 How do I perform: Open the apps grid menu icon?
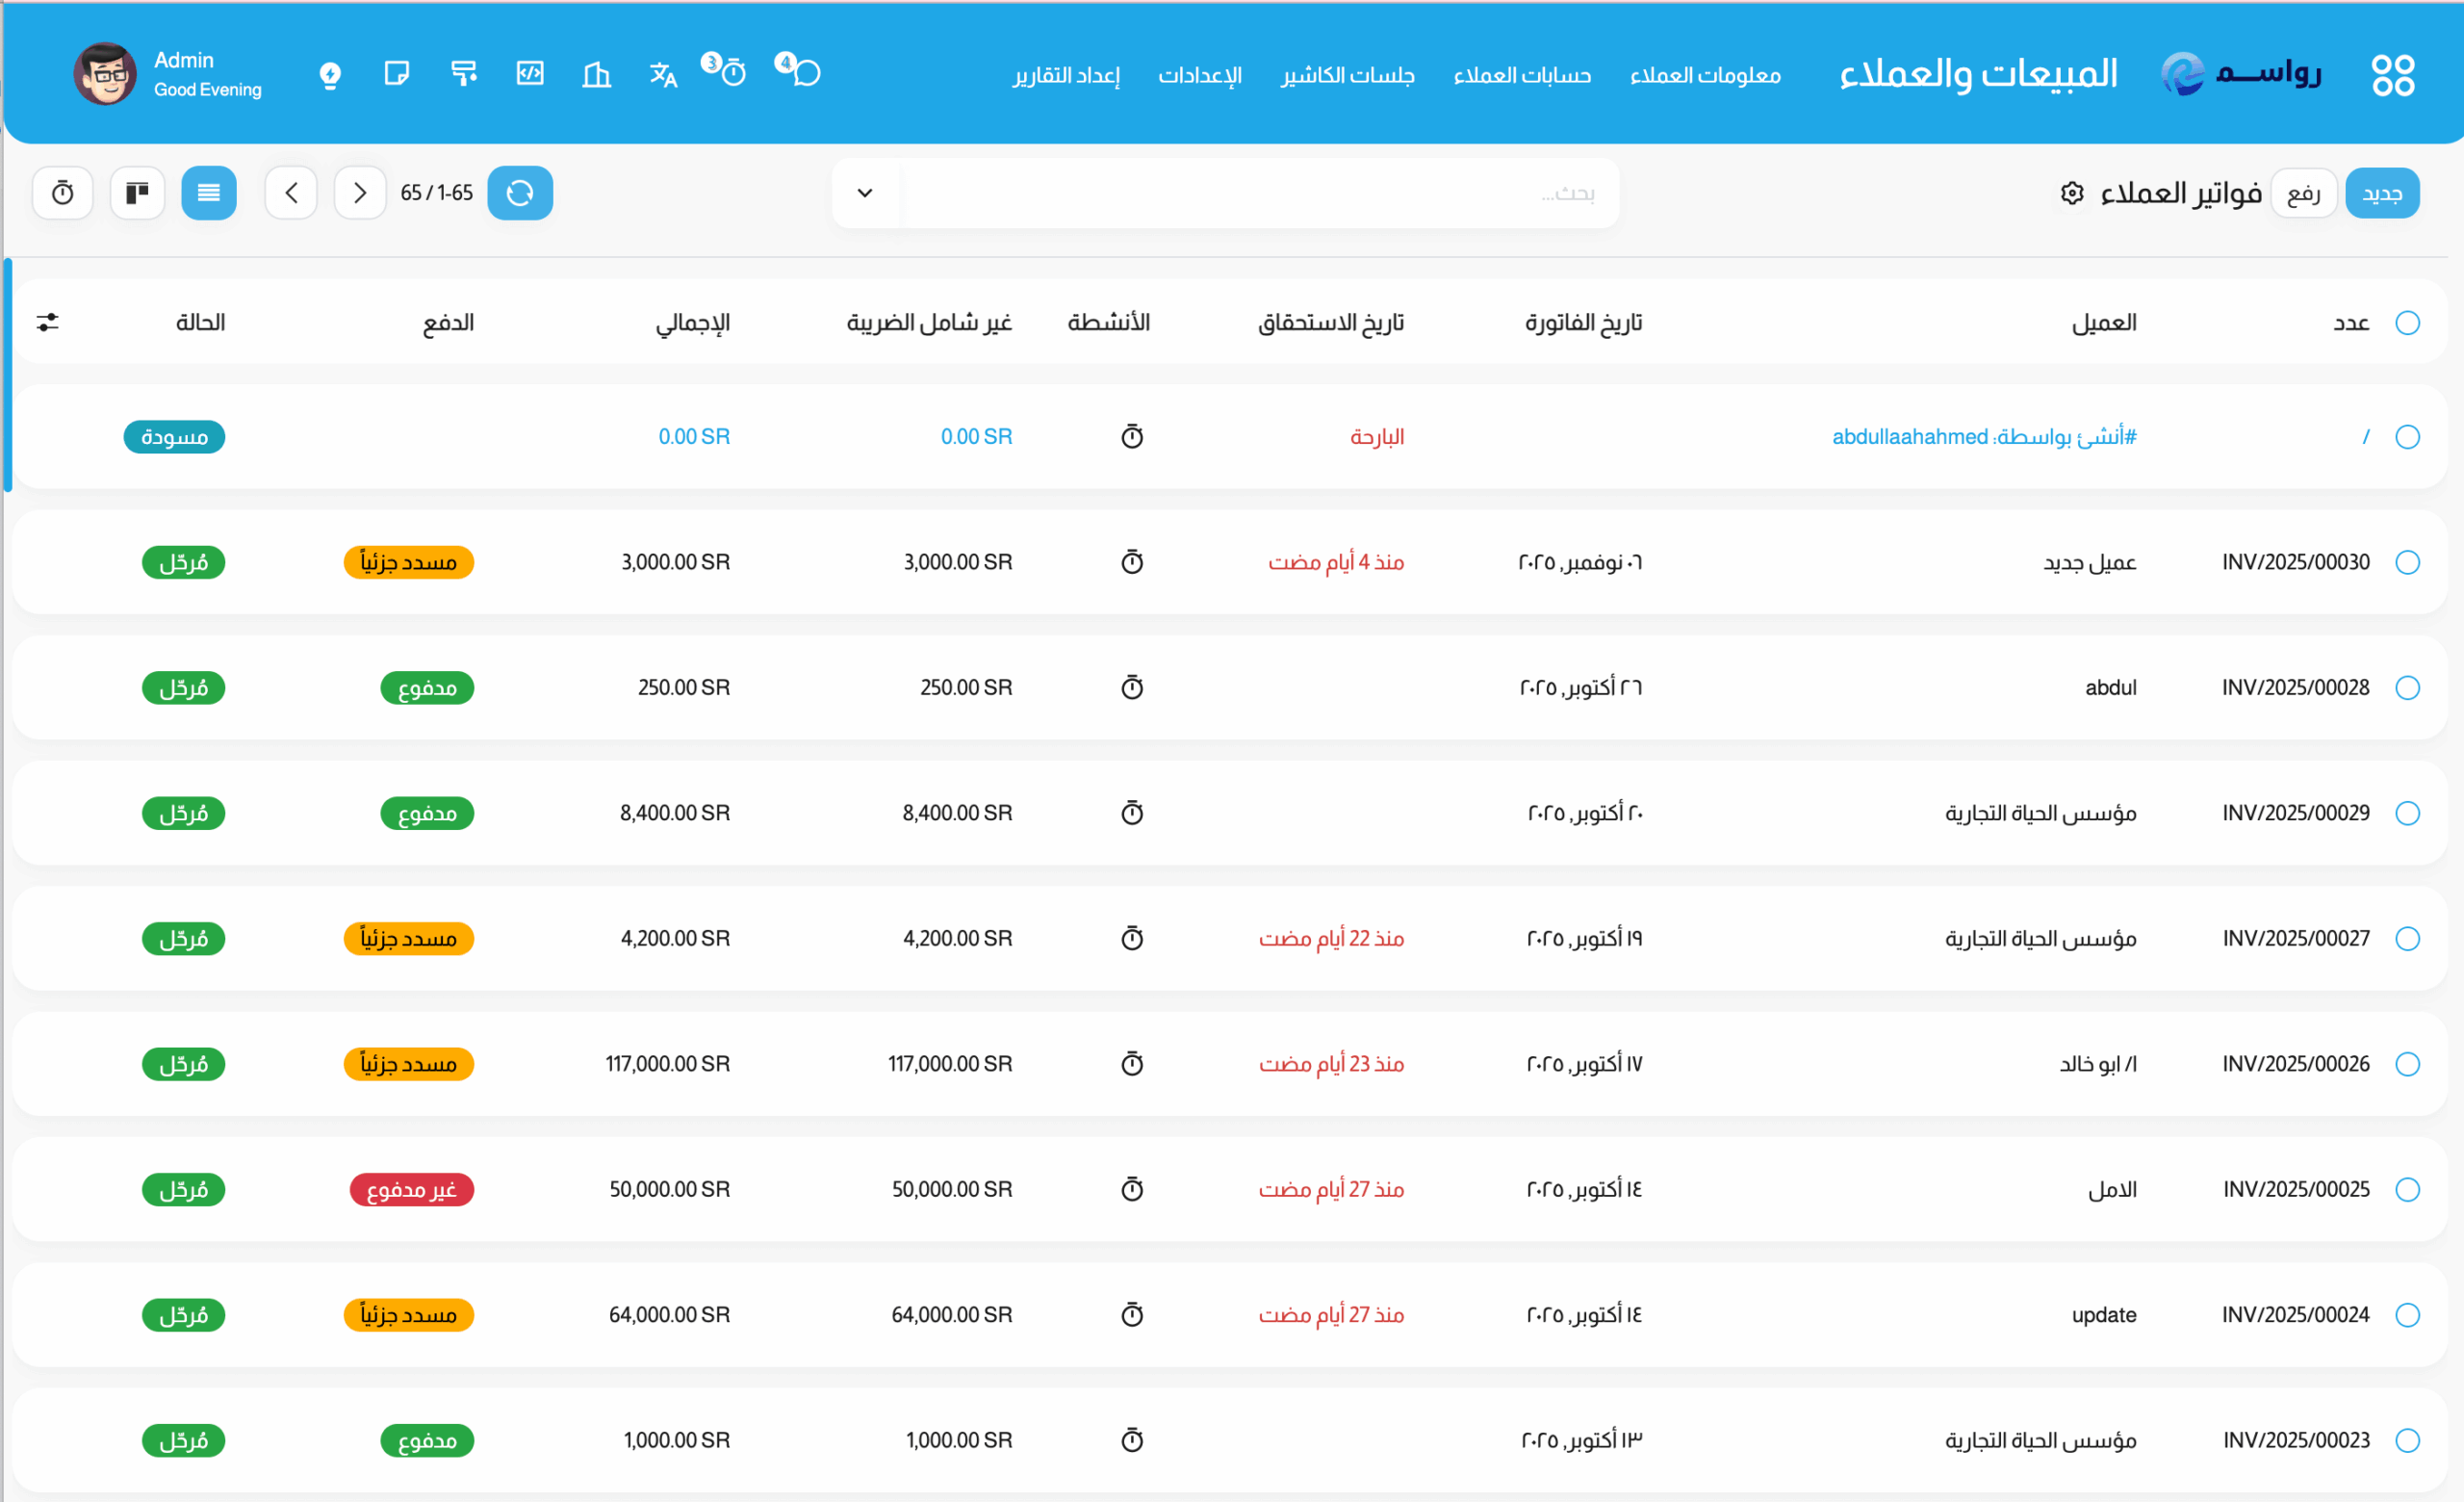tap(2392, 75)
